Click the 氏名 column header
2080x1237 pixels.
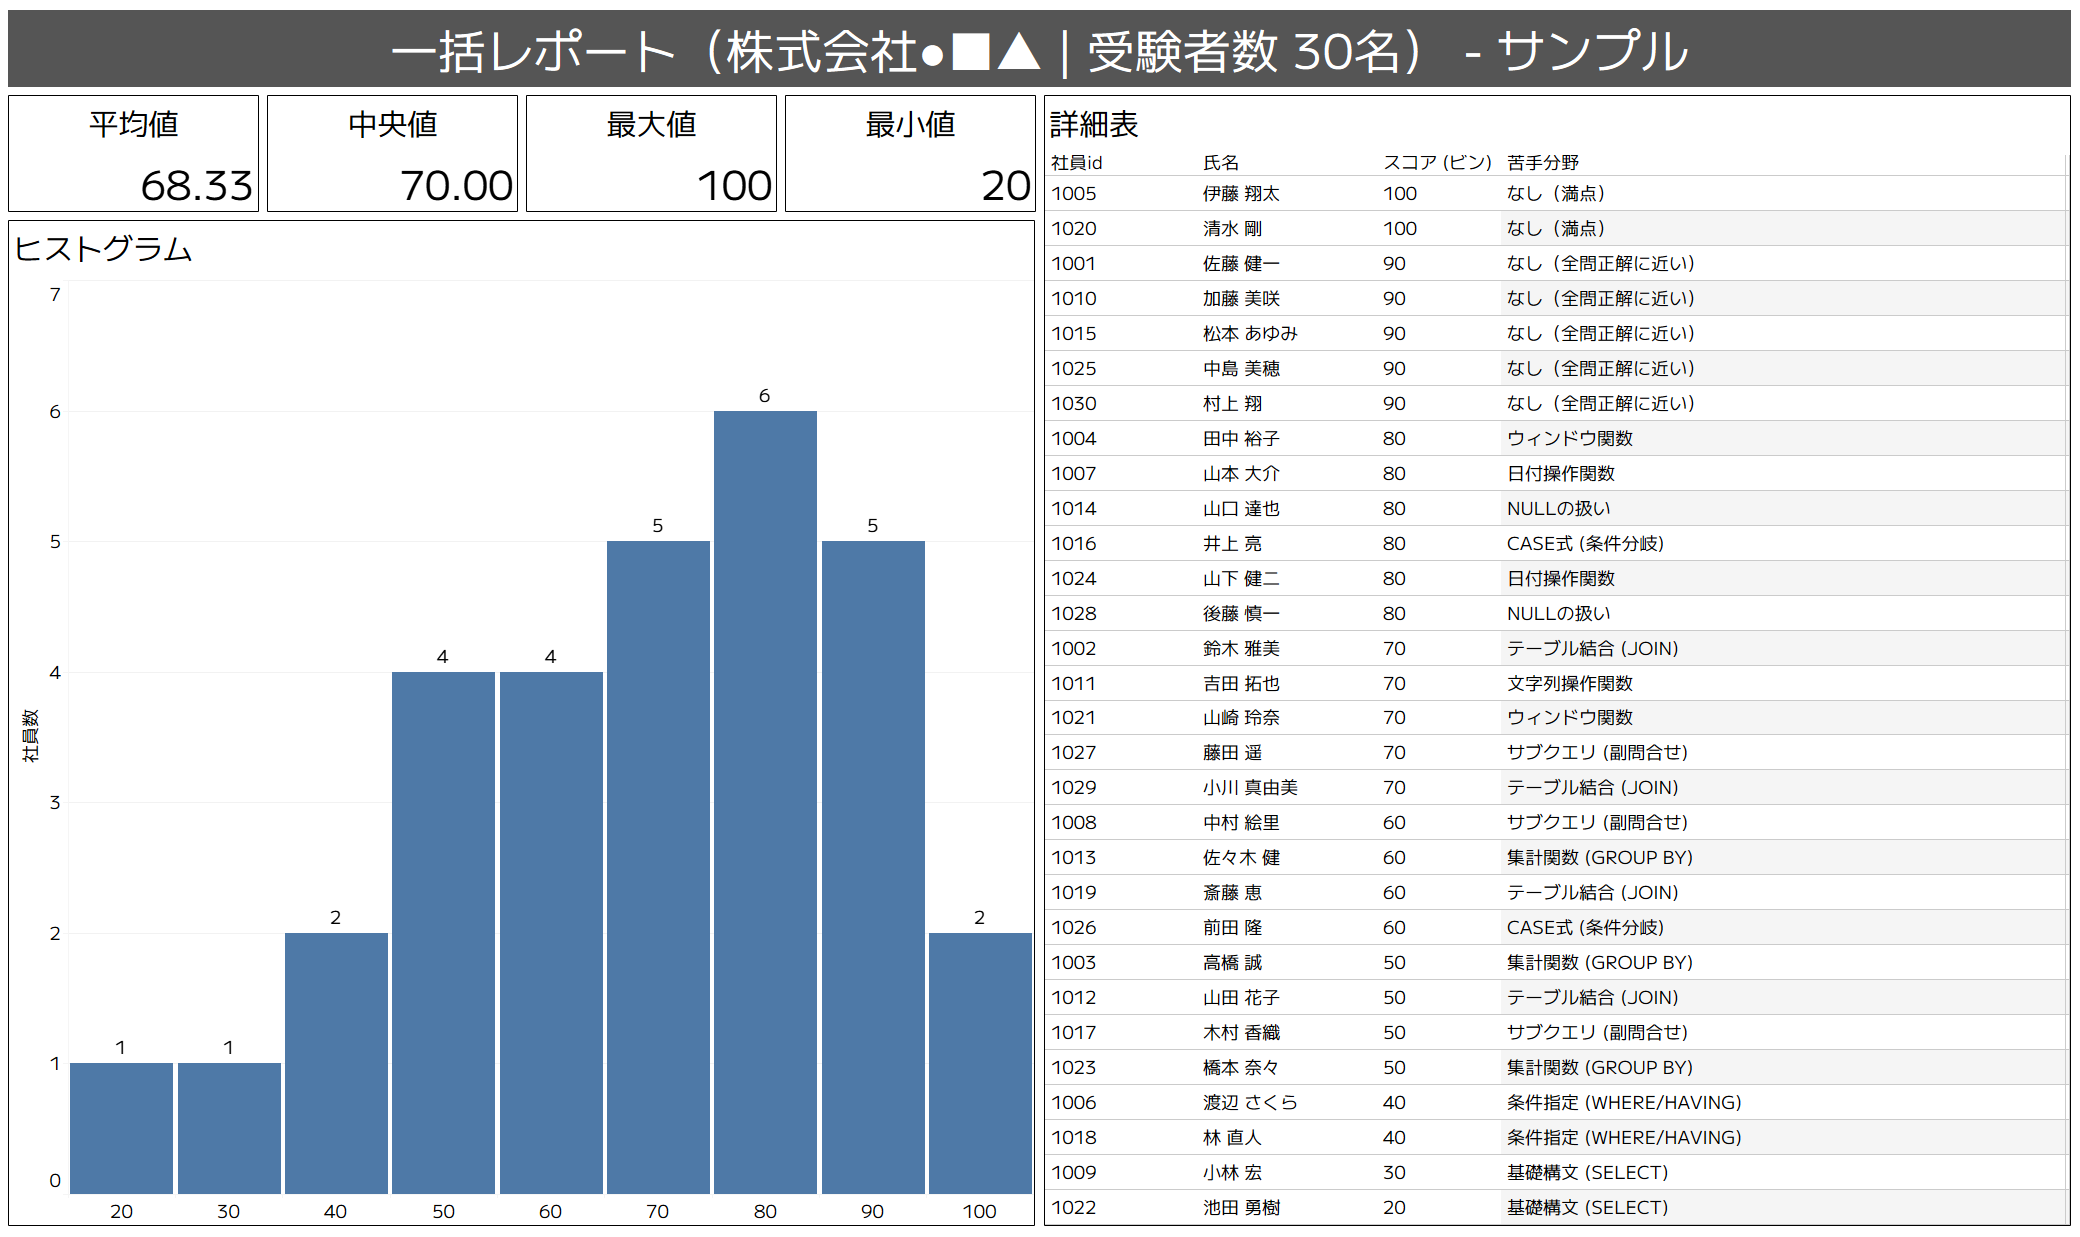pos(1220,162)
